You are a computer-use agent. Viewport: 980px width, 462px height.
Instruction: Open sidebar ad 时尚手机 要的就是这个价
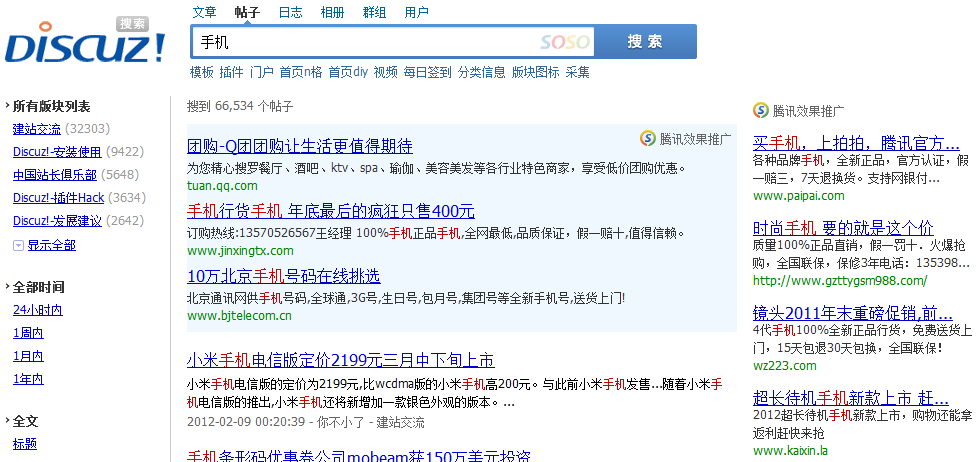[x=843, y=228]
